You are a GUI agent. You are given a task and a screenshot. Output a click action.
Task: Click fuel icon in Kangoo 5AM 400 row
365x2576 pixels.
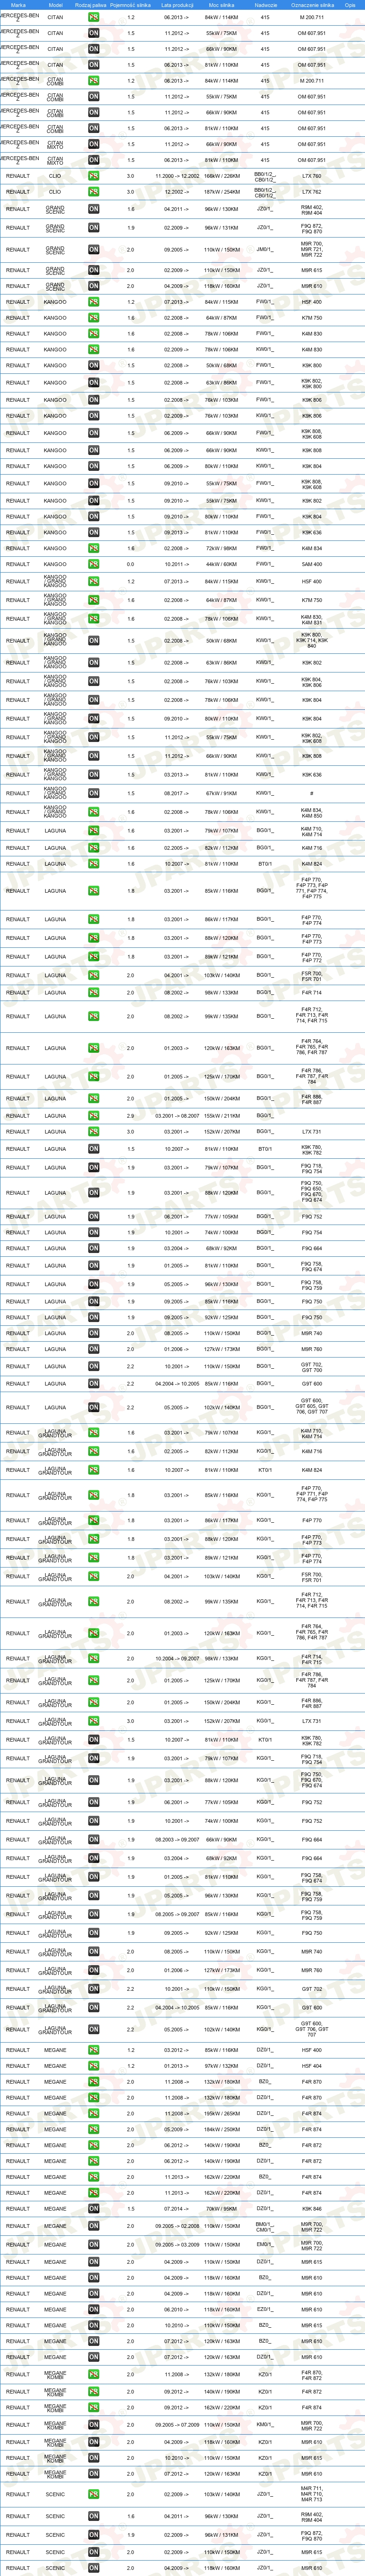93,565
